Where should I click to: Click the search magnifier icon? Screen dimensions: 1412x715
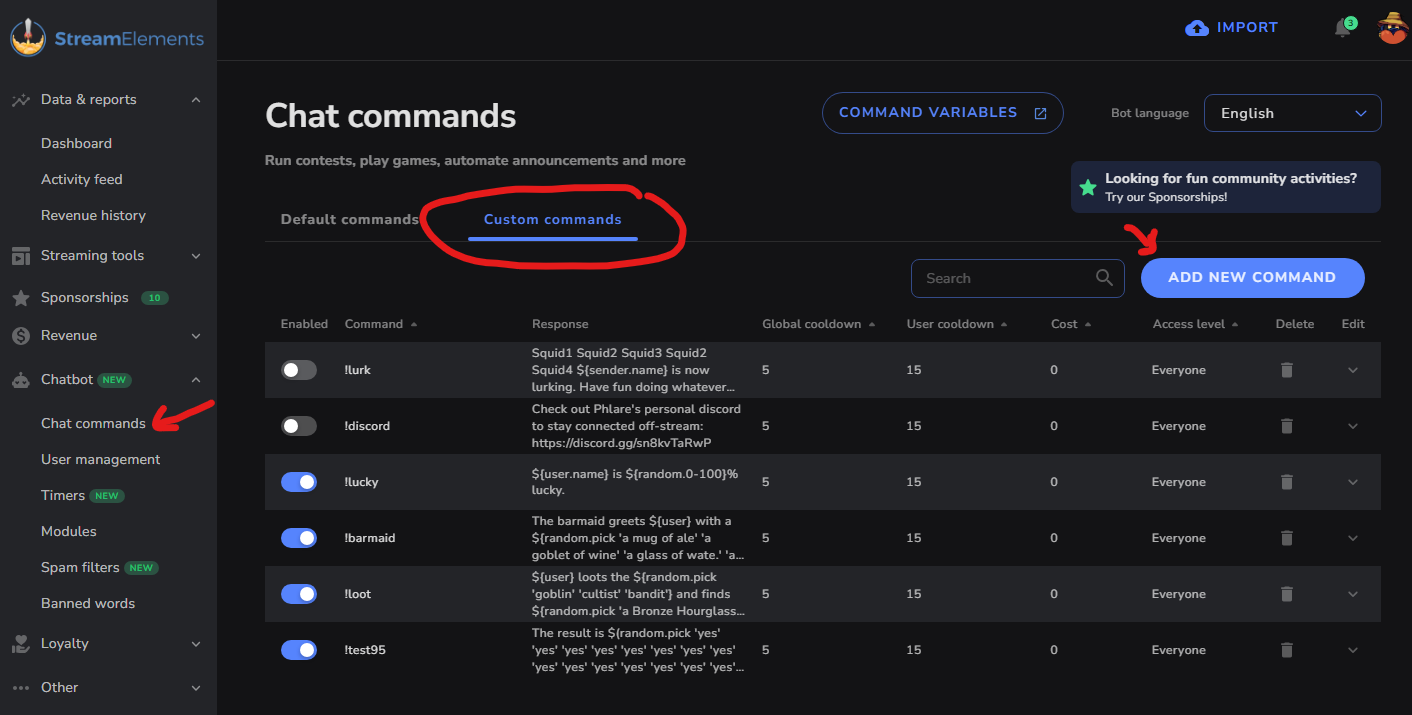1104,278
